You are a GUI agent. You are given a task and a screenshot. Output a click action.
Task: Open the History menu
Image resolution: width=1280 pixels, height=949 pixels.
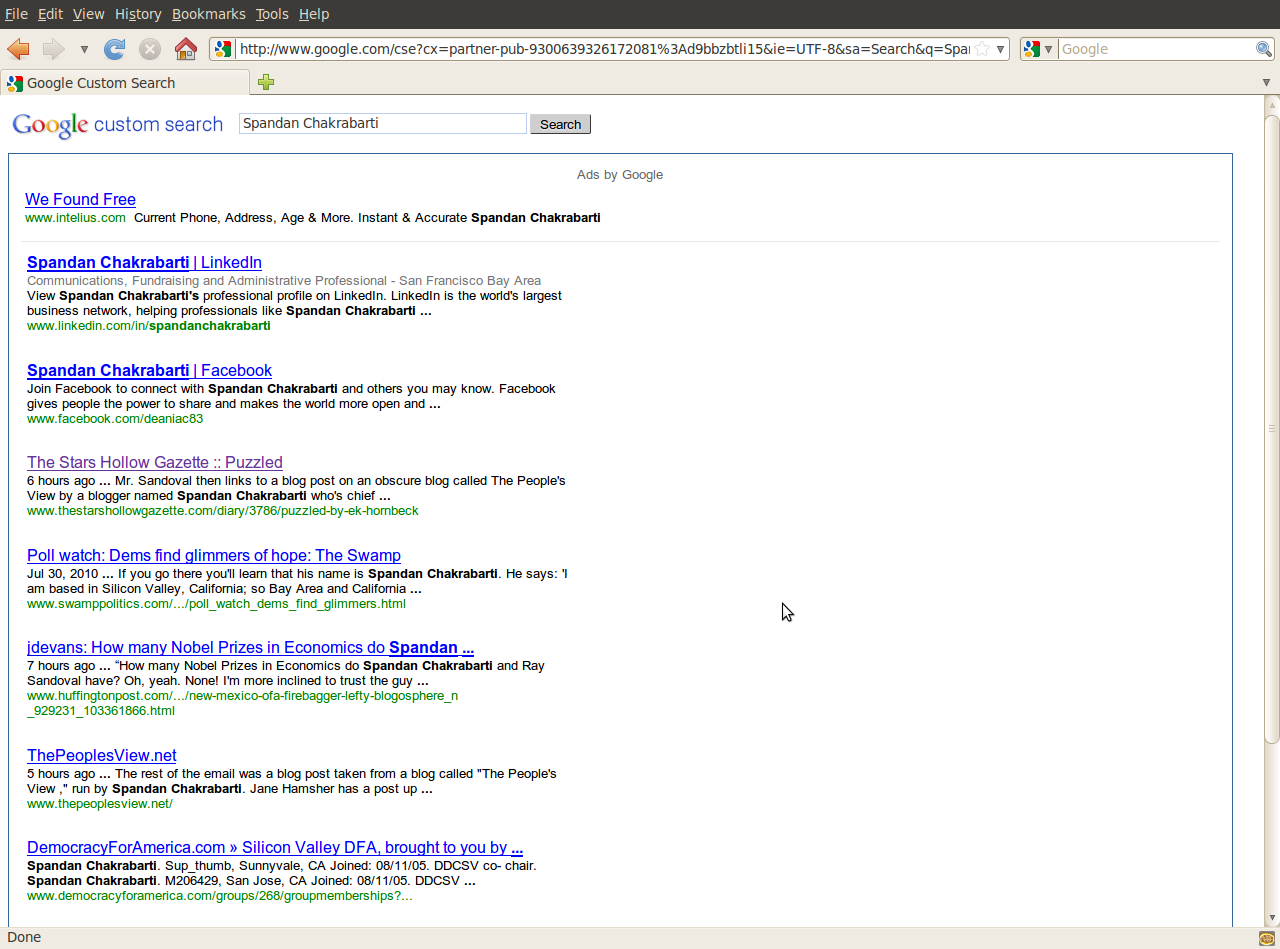point(138,14)
